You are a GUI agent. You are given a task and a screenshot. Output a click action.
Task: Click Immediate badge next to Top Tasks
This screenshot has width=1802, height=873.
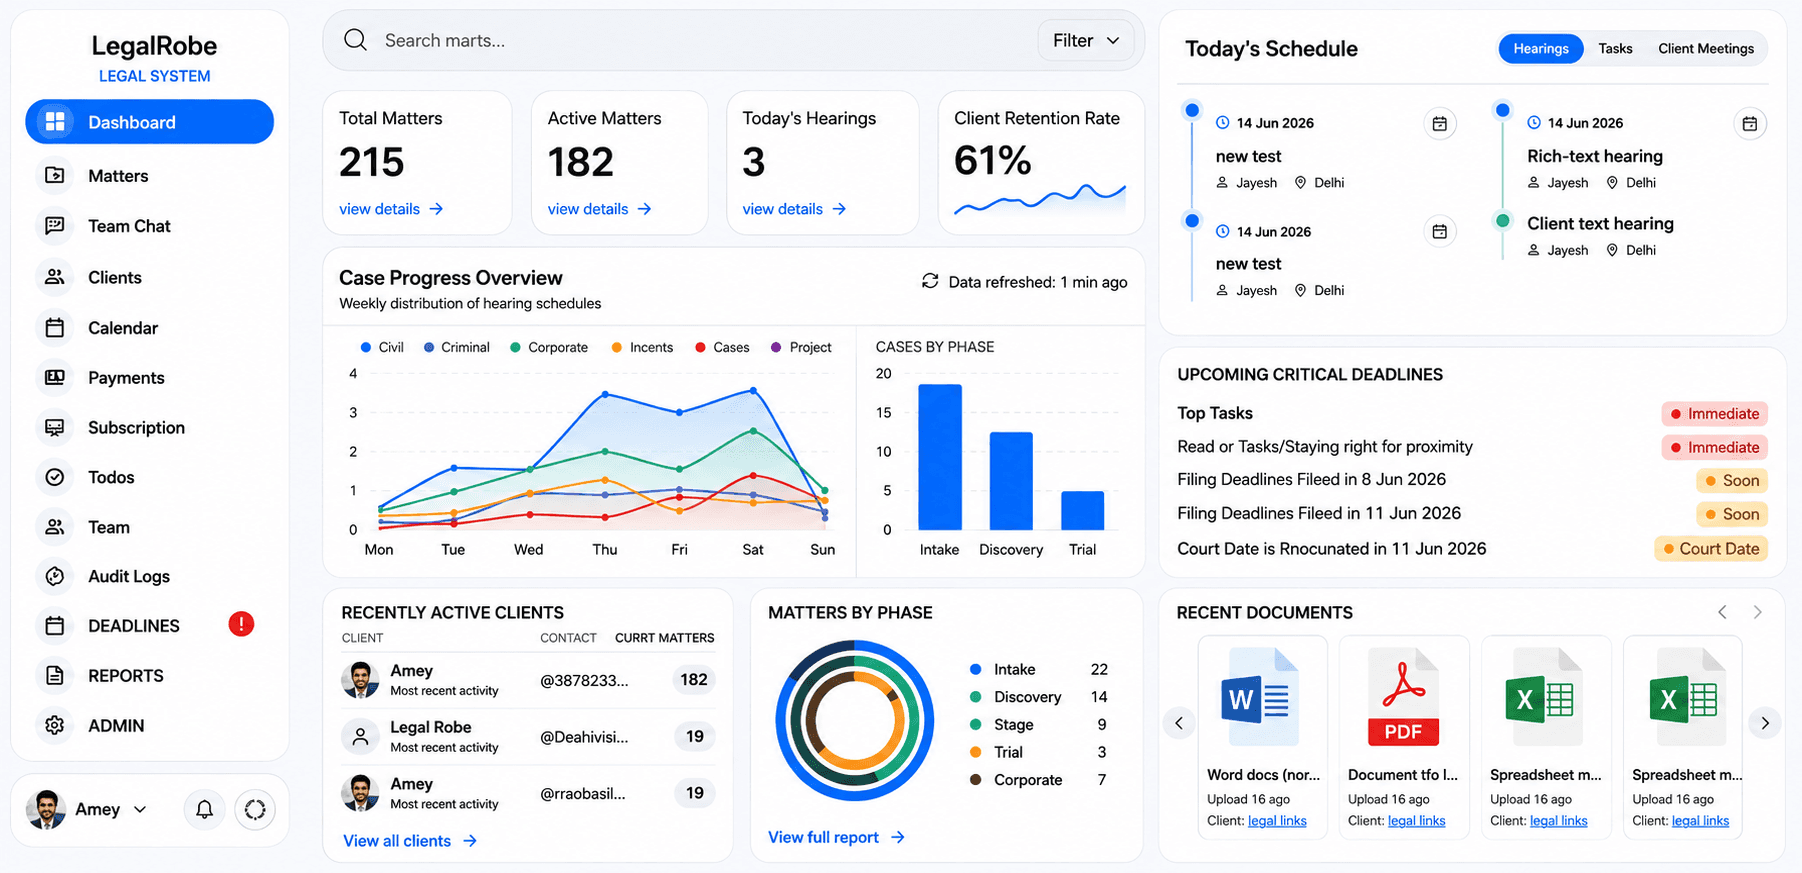(x=1715, y=413)
